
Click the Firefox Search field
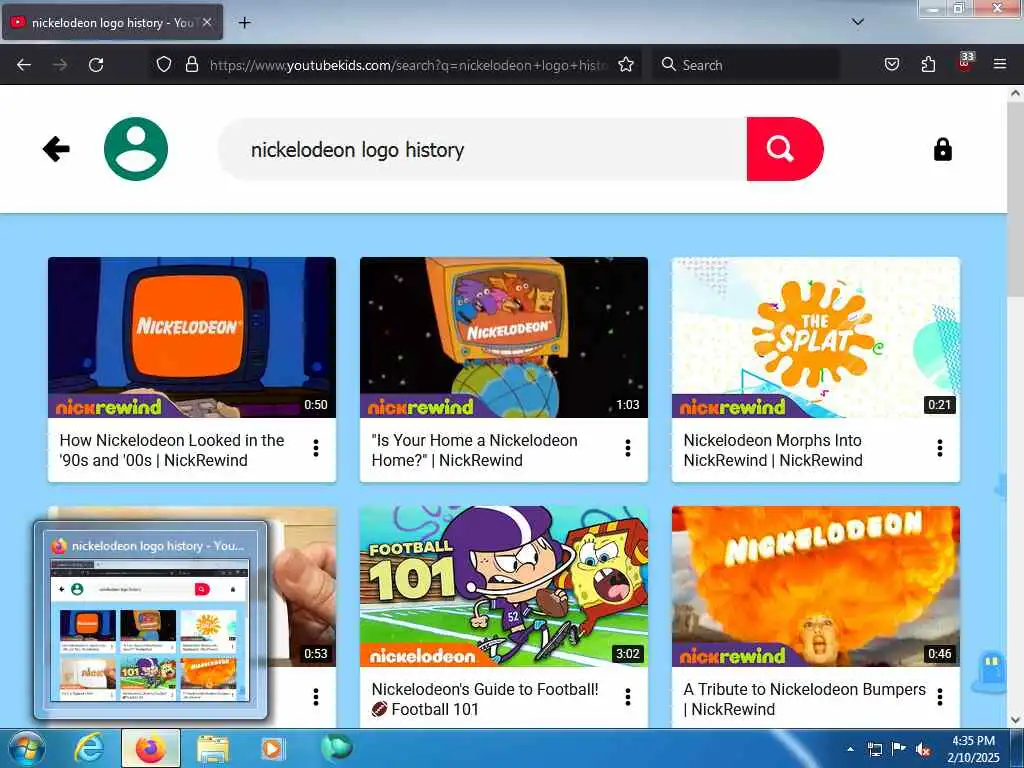[746, 65]
